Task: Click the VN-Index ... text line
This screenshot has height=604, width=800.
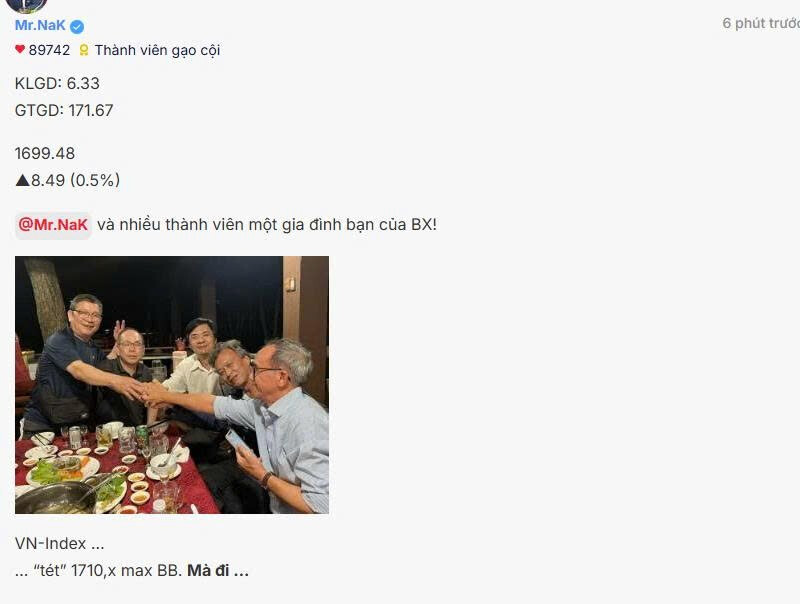Action: pyautogui.click(x=59, y=543)
